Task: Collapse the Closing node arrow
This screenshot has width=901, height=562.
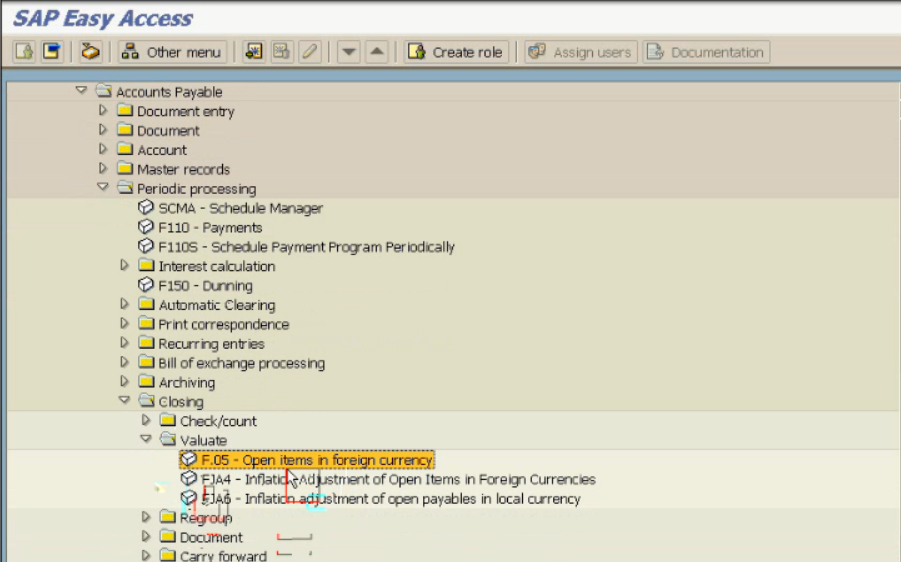Action: [124, 400]
